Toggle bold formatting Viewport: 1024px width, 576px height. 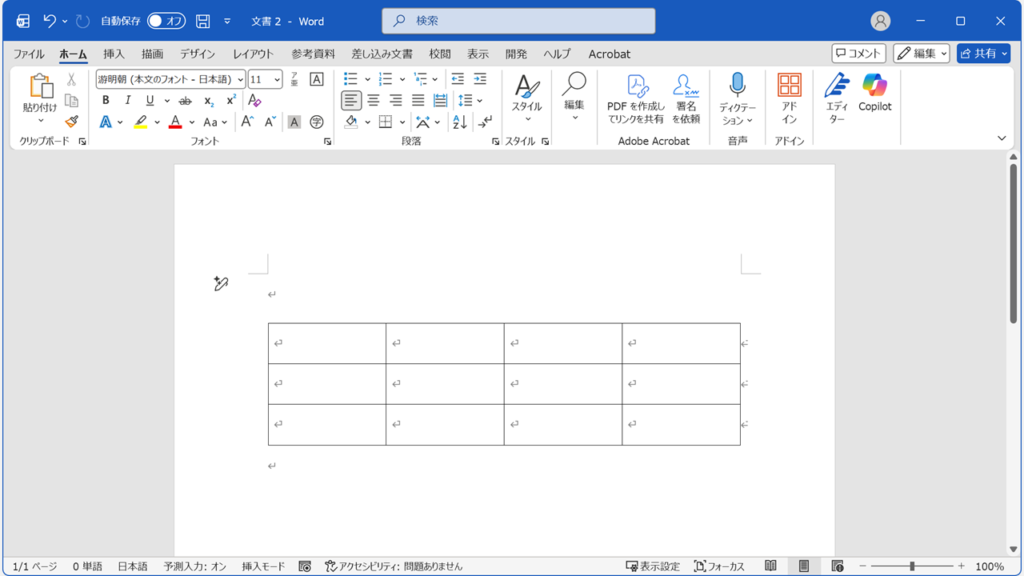click(106, 100)
